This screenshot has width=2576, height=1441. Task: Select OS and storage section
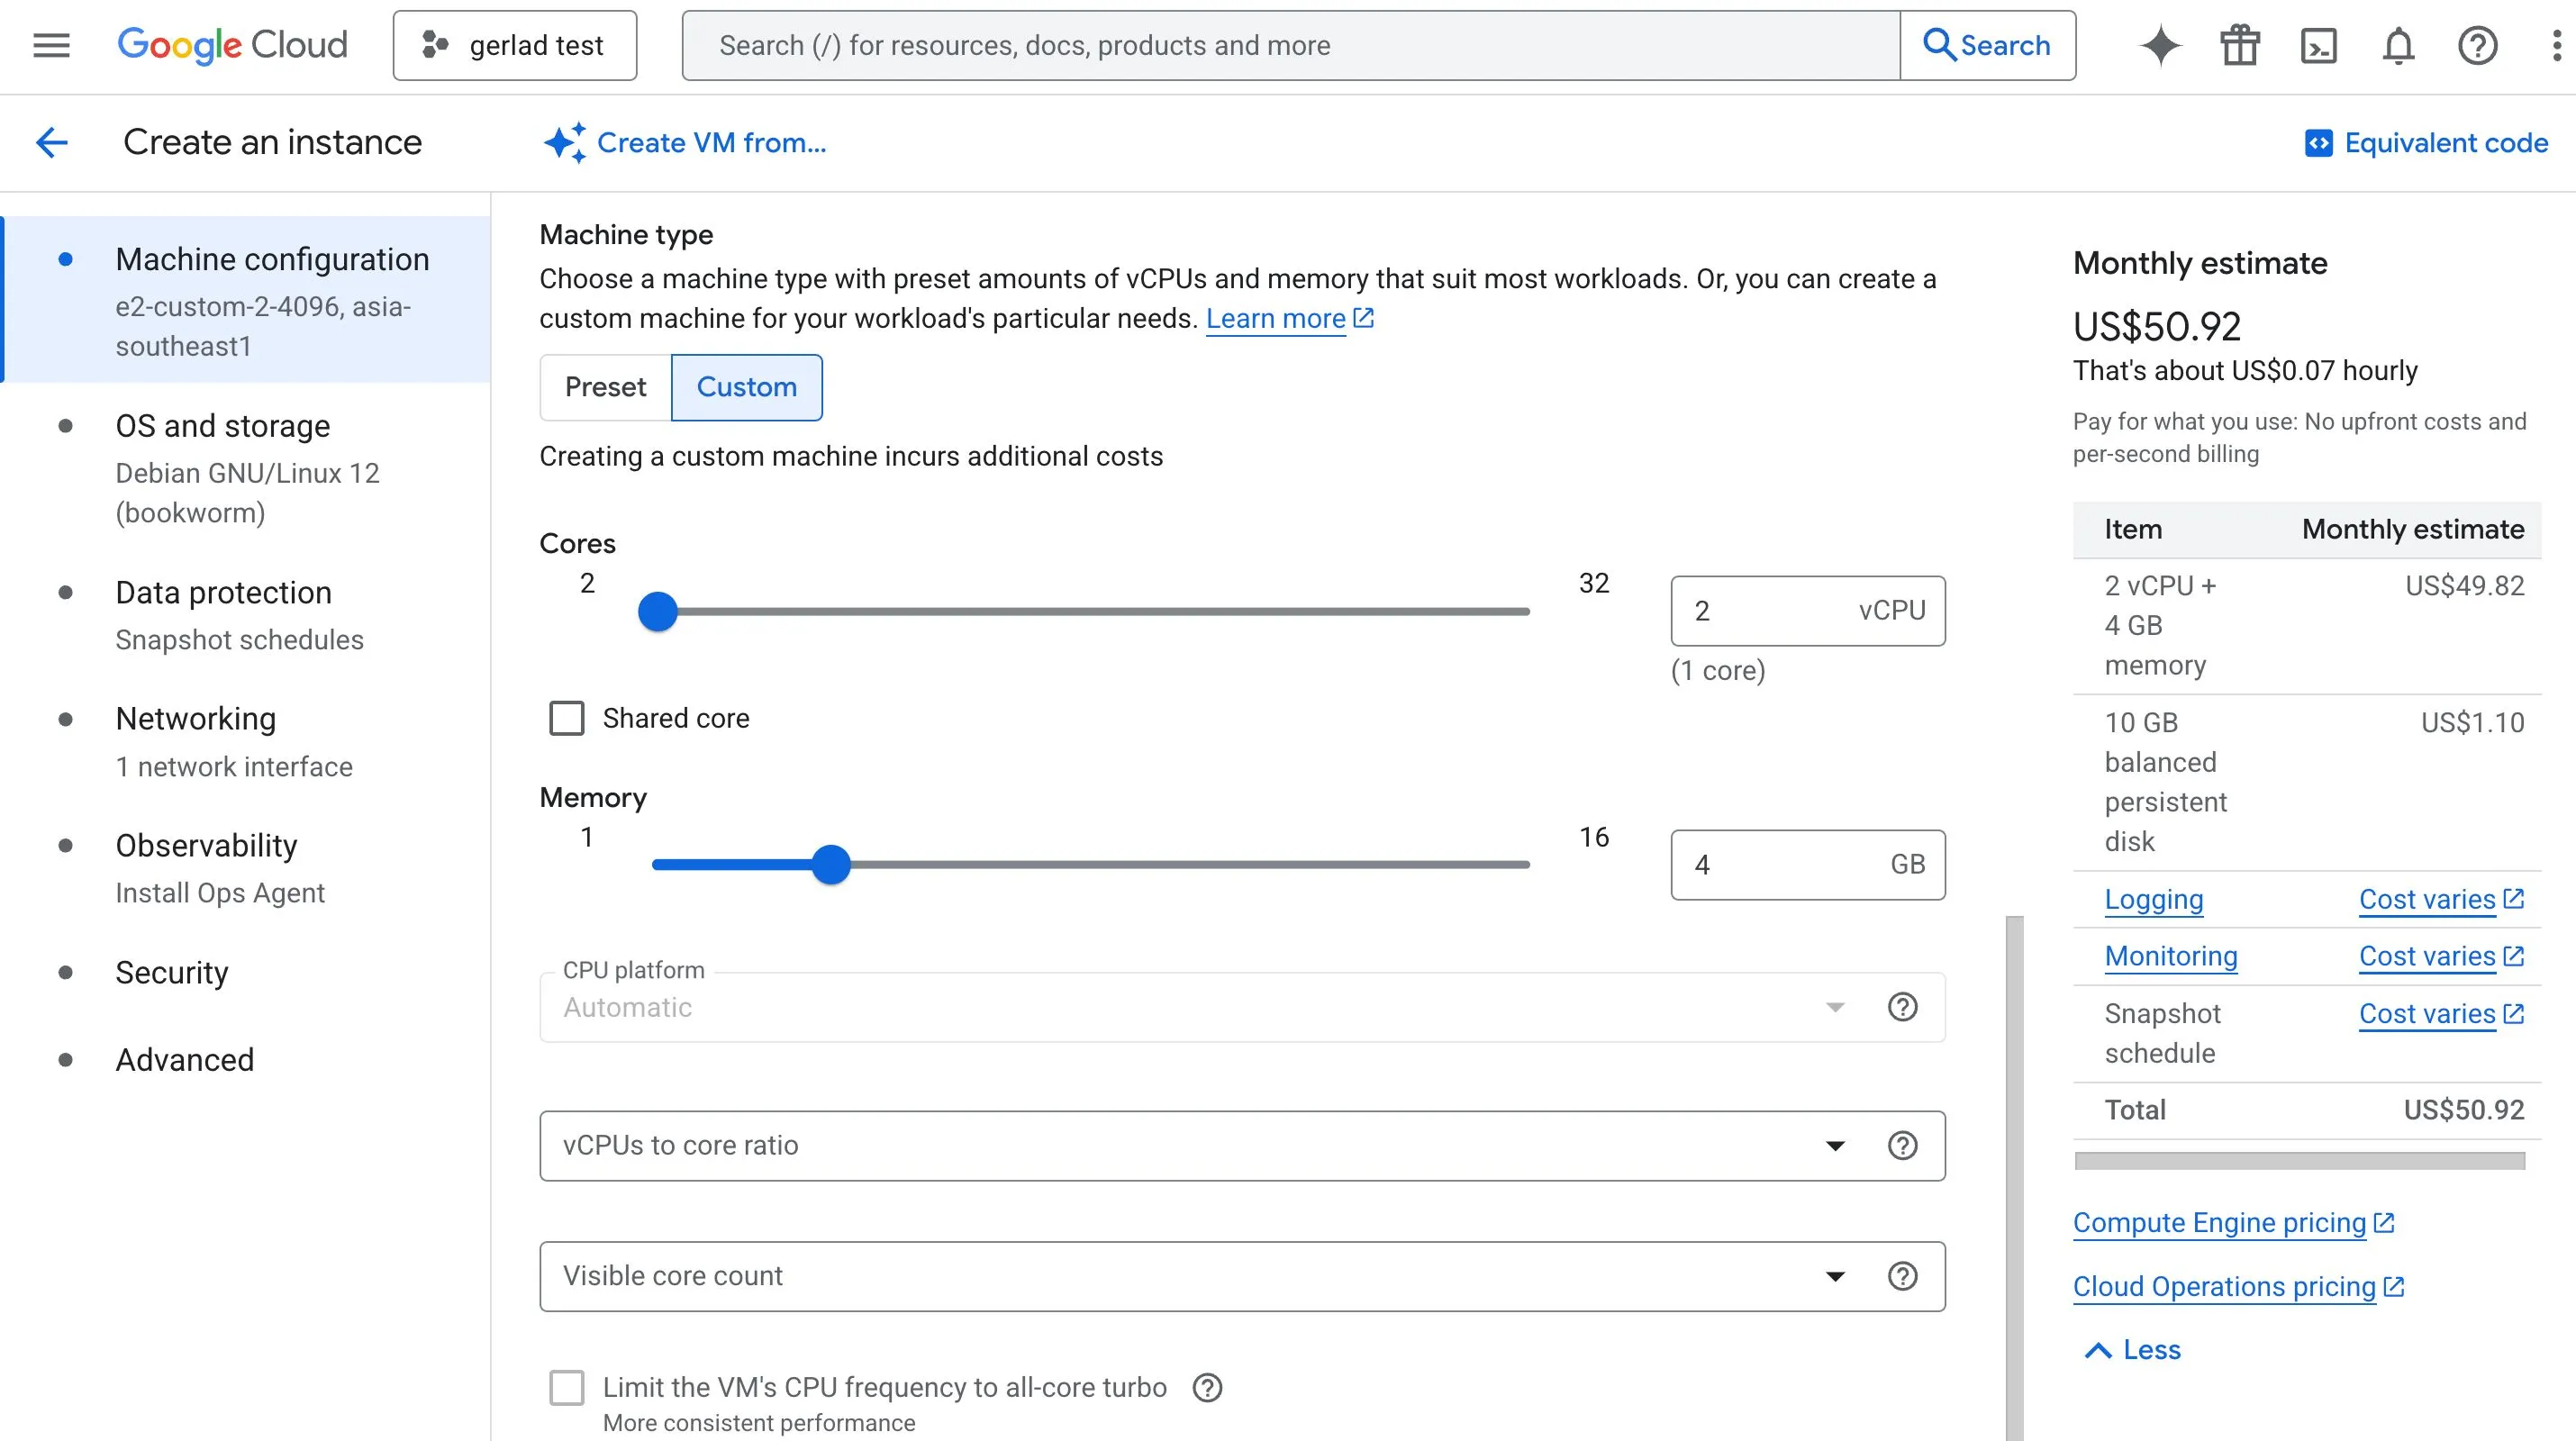246,467
